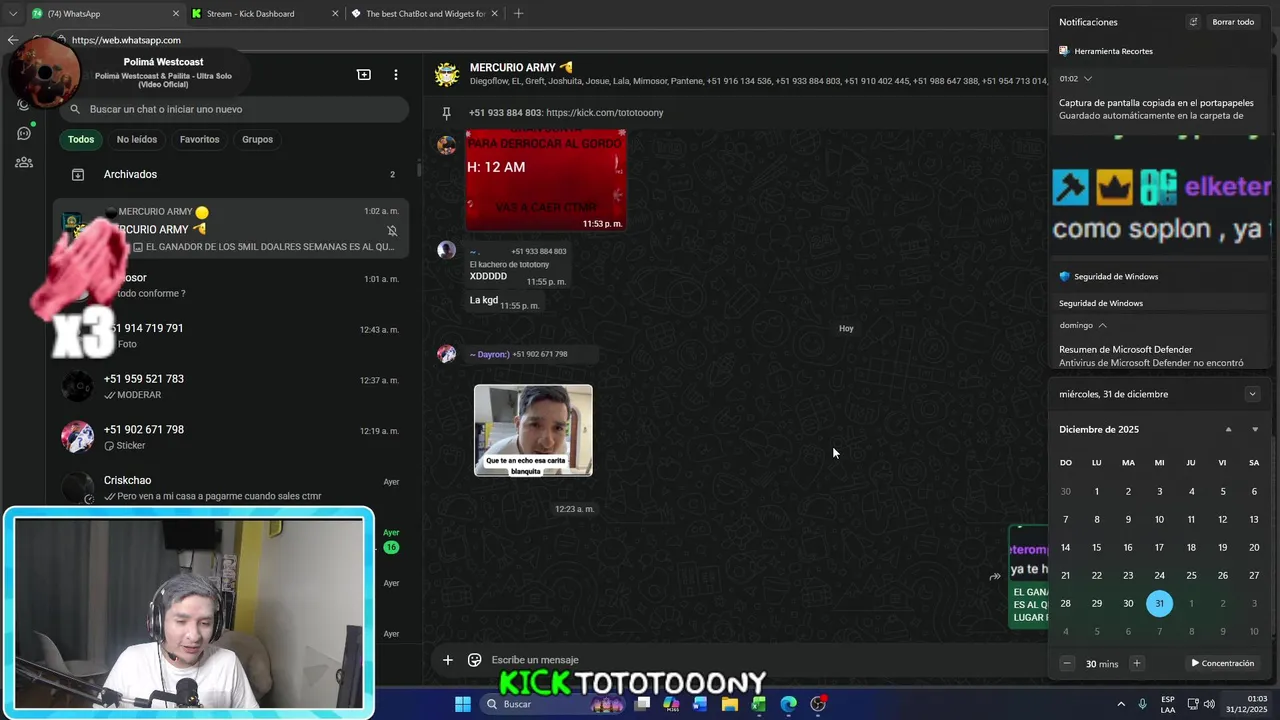This screenshot has width=1280, height=720.
Task: Select Grupos chat filter
Action: (x=257, y=139)
